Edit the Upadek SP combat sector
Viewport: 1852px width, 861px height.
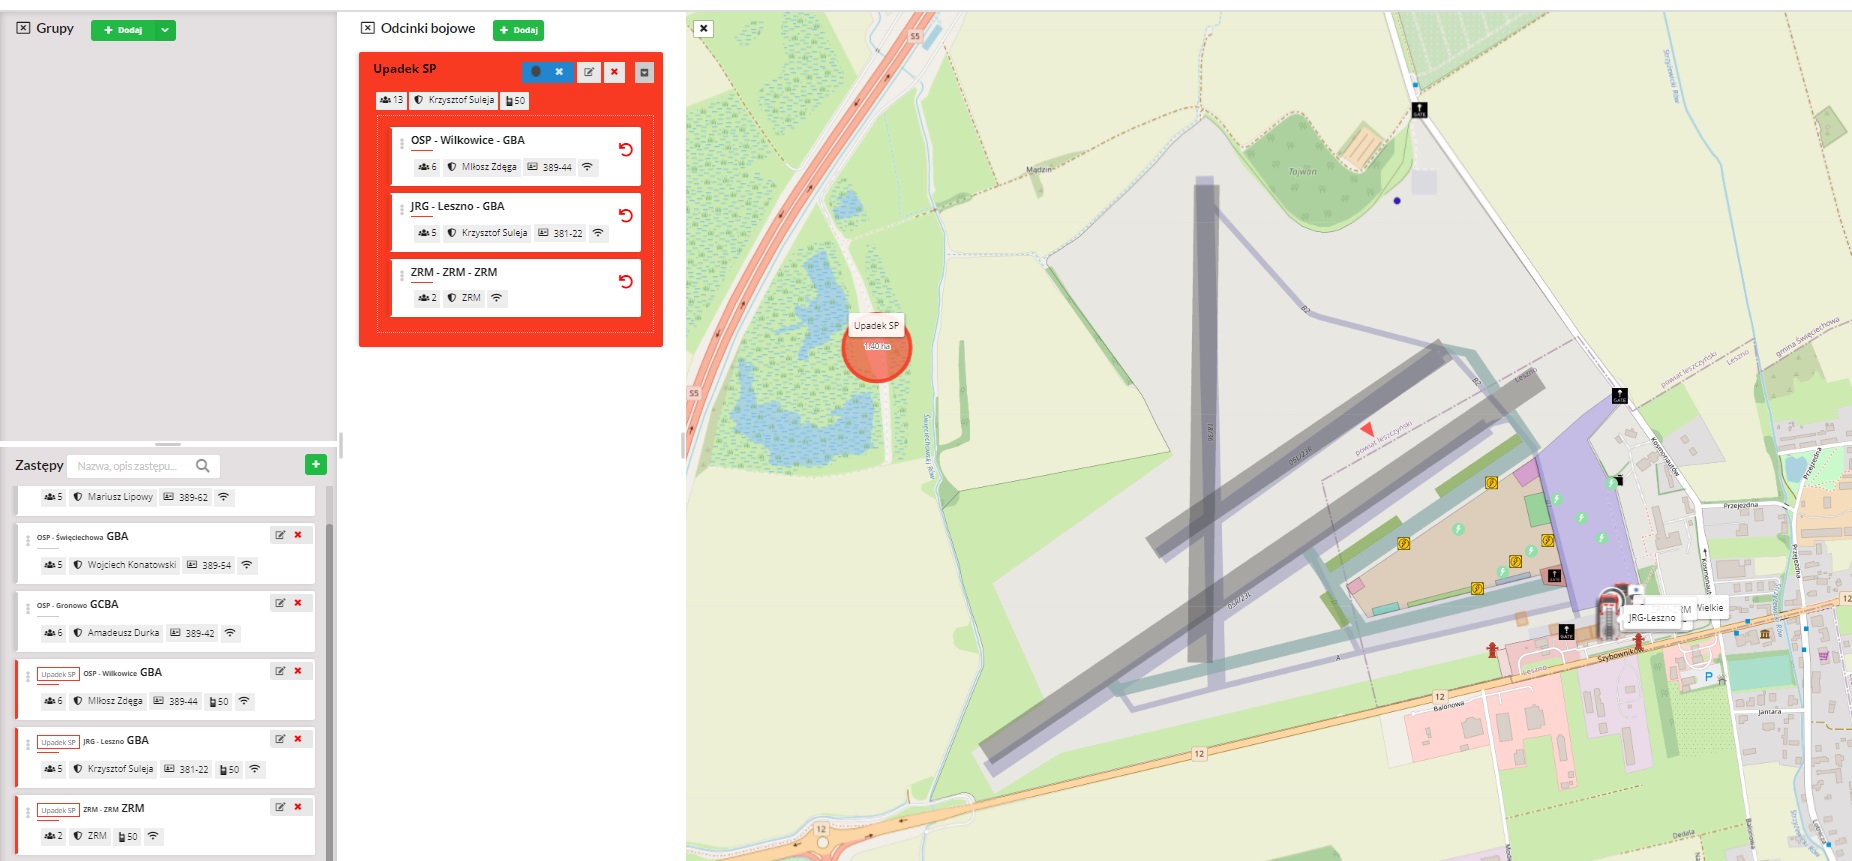coord(589,72)
